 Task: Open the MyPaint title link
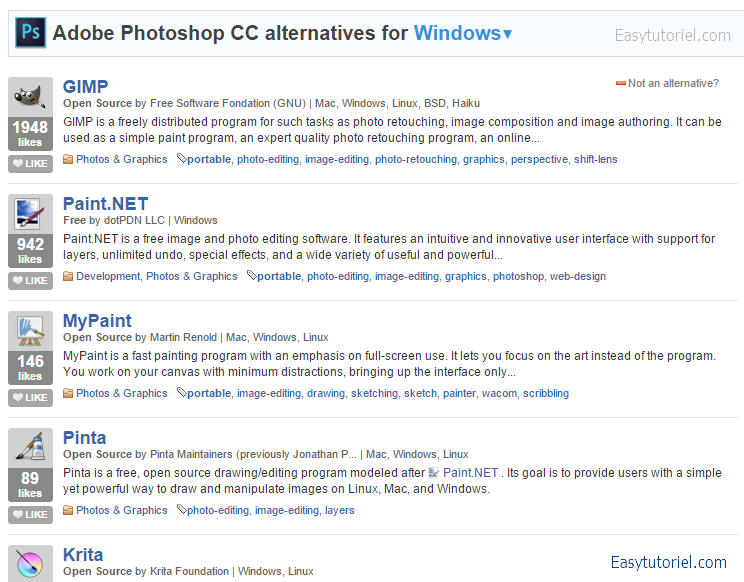(x=97, y=321)
